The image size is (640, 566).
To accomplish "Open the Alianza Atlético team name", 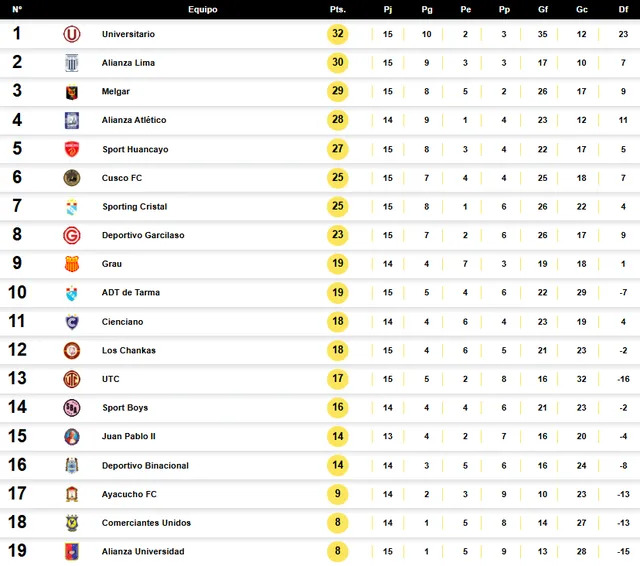I will click(134, 120).
